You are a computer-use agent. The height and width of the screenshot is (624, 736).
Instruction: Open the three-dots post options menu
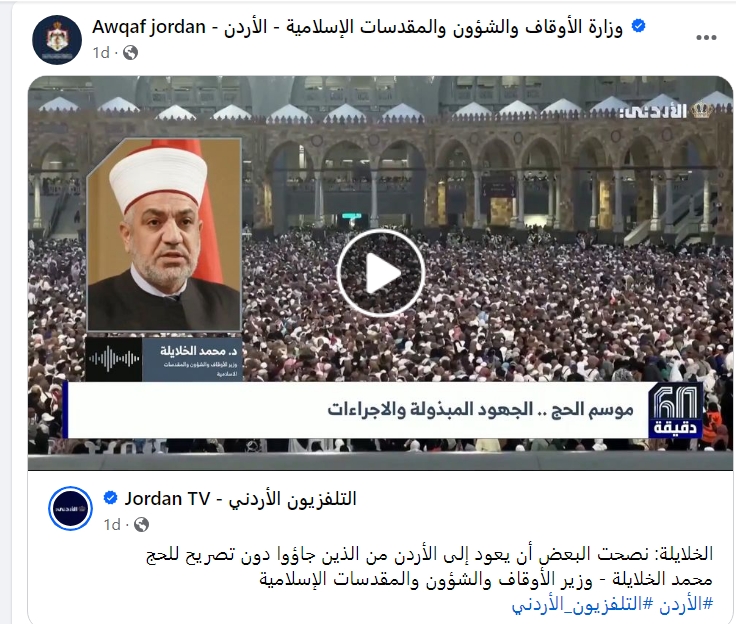pos(706,38)
